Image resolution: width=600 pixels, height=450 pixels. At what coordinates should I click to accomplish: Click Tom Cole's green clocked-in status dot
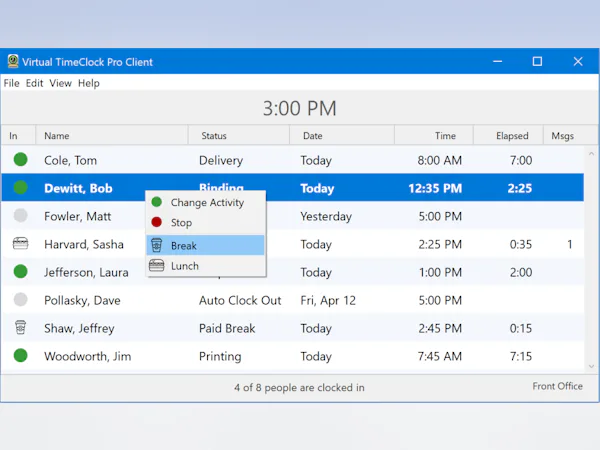click(20, 160)
